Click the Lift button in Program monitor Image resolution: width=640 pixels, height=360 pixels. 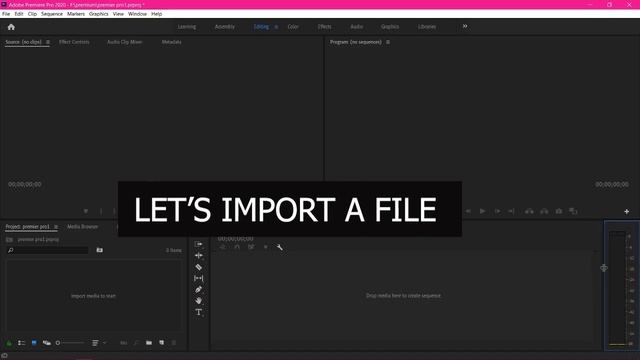coord(529,211)
